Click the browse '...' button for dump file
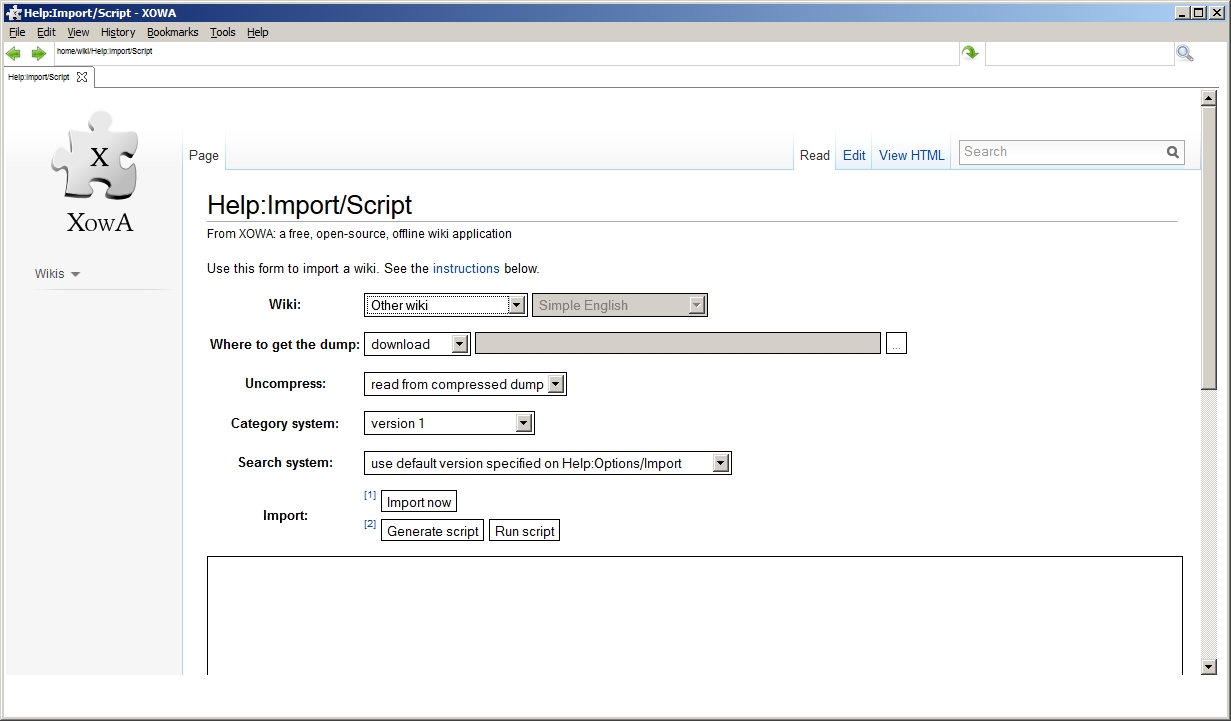This screenshot has height=721, width=1231. tap(896, 344)
